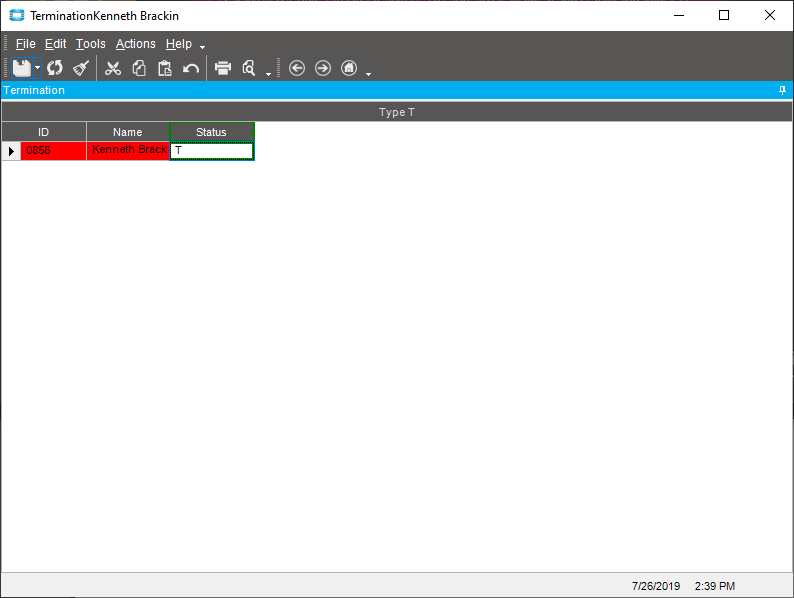Click the Back navigation arrow icon

click(x=297, y=68)
